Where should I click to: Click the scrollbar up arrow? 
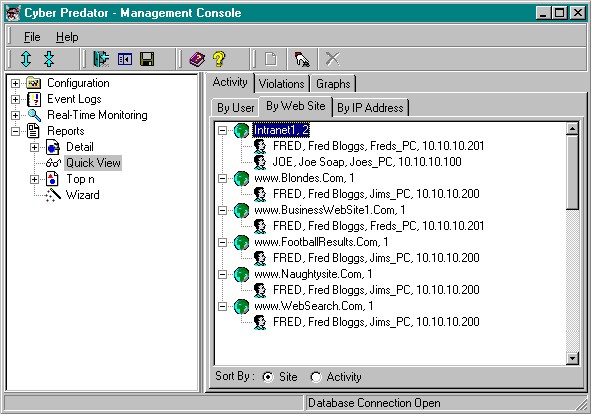tap(572, 128)
